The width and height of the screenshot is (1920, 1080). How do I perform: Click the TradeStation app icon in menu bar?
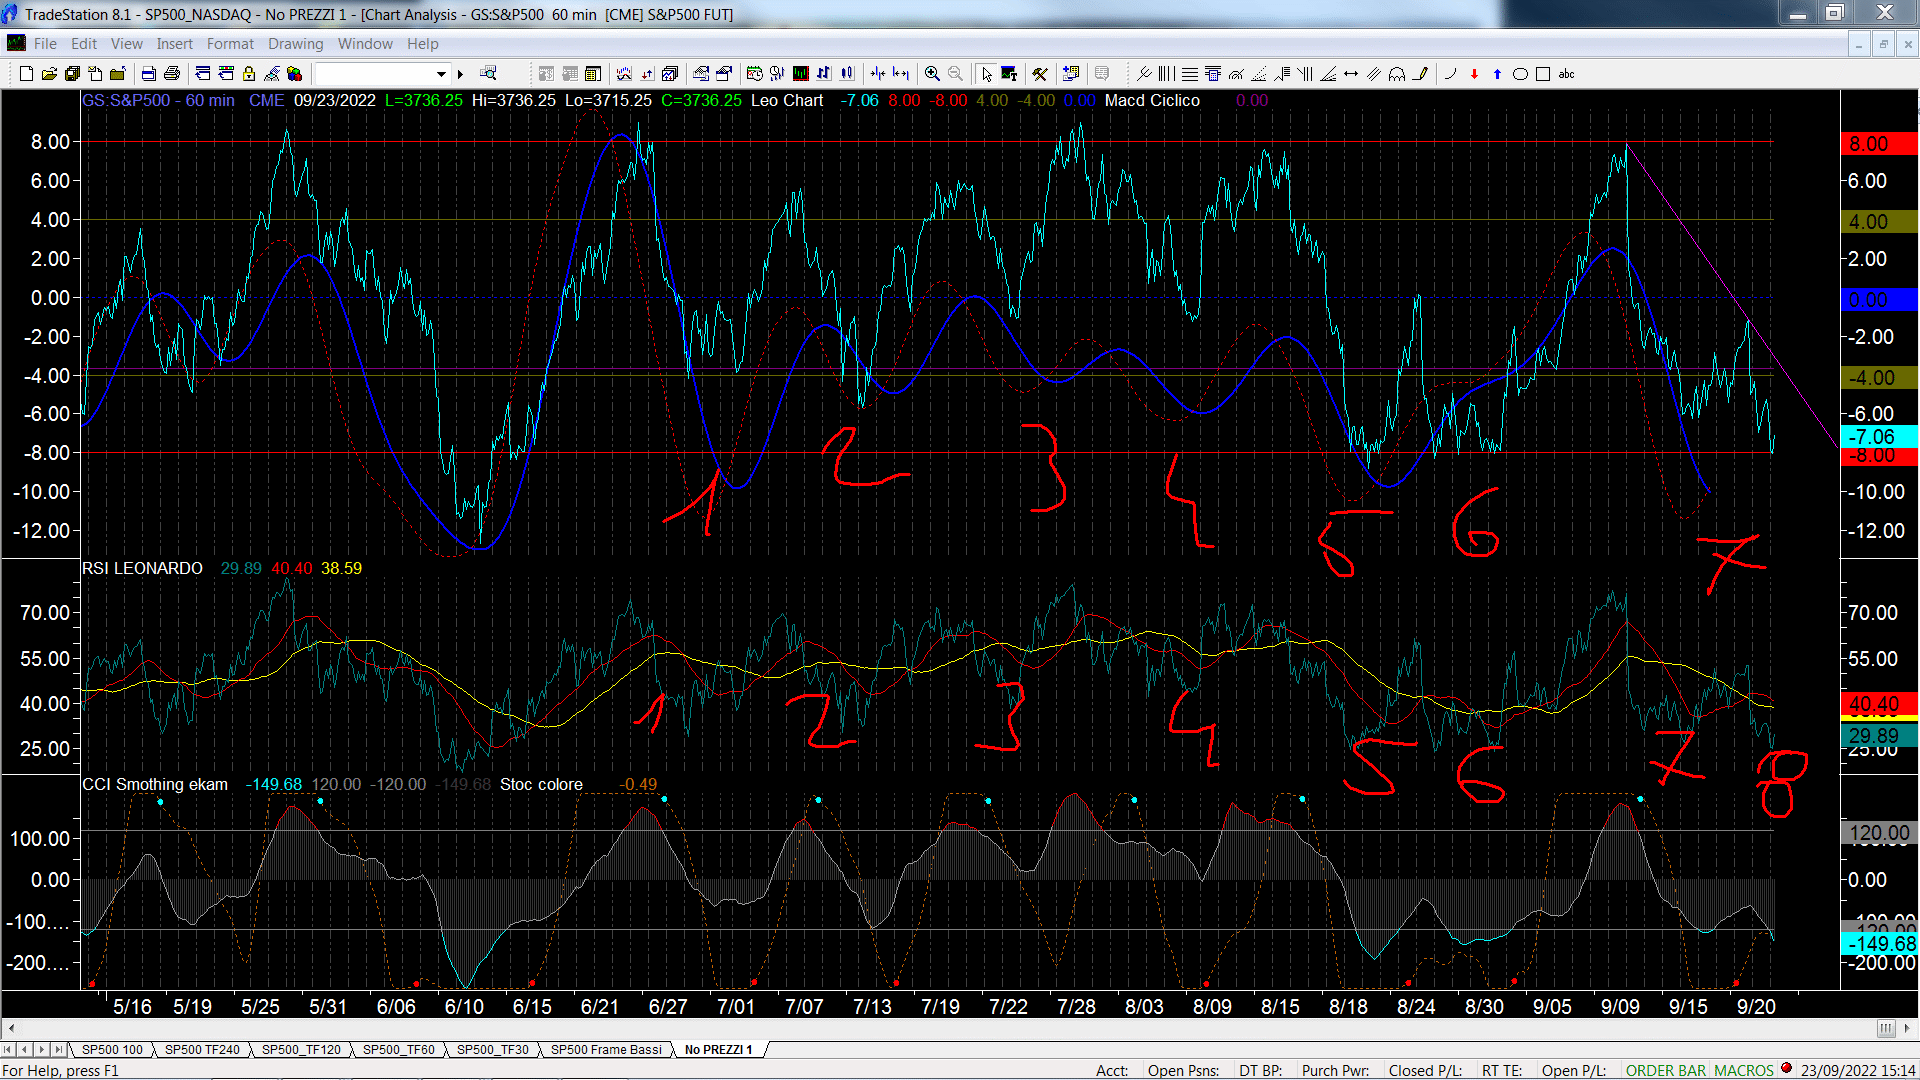point(16,43)
